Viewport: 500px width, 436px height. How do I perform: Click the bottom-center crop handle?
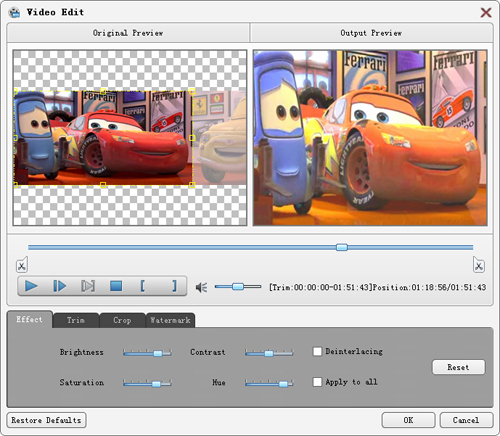pyautogui.click(x=103, y=185)
